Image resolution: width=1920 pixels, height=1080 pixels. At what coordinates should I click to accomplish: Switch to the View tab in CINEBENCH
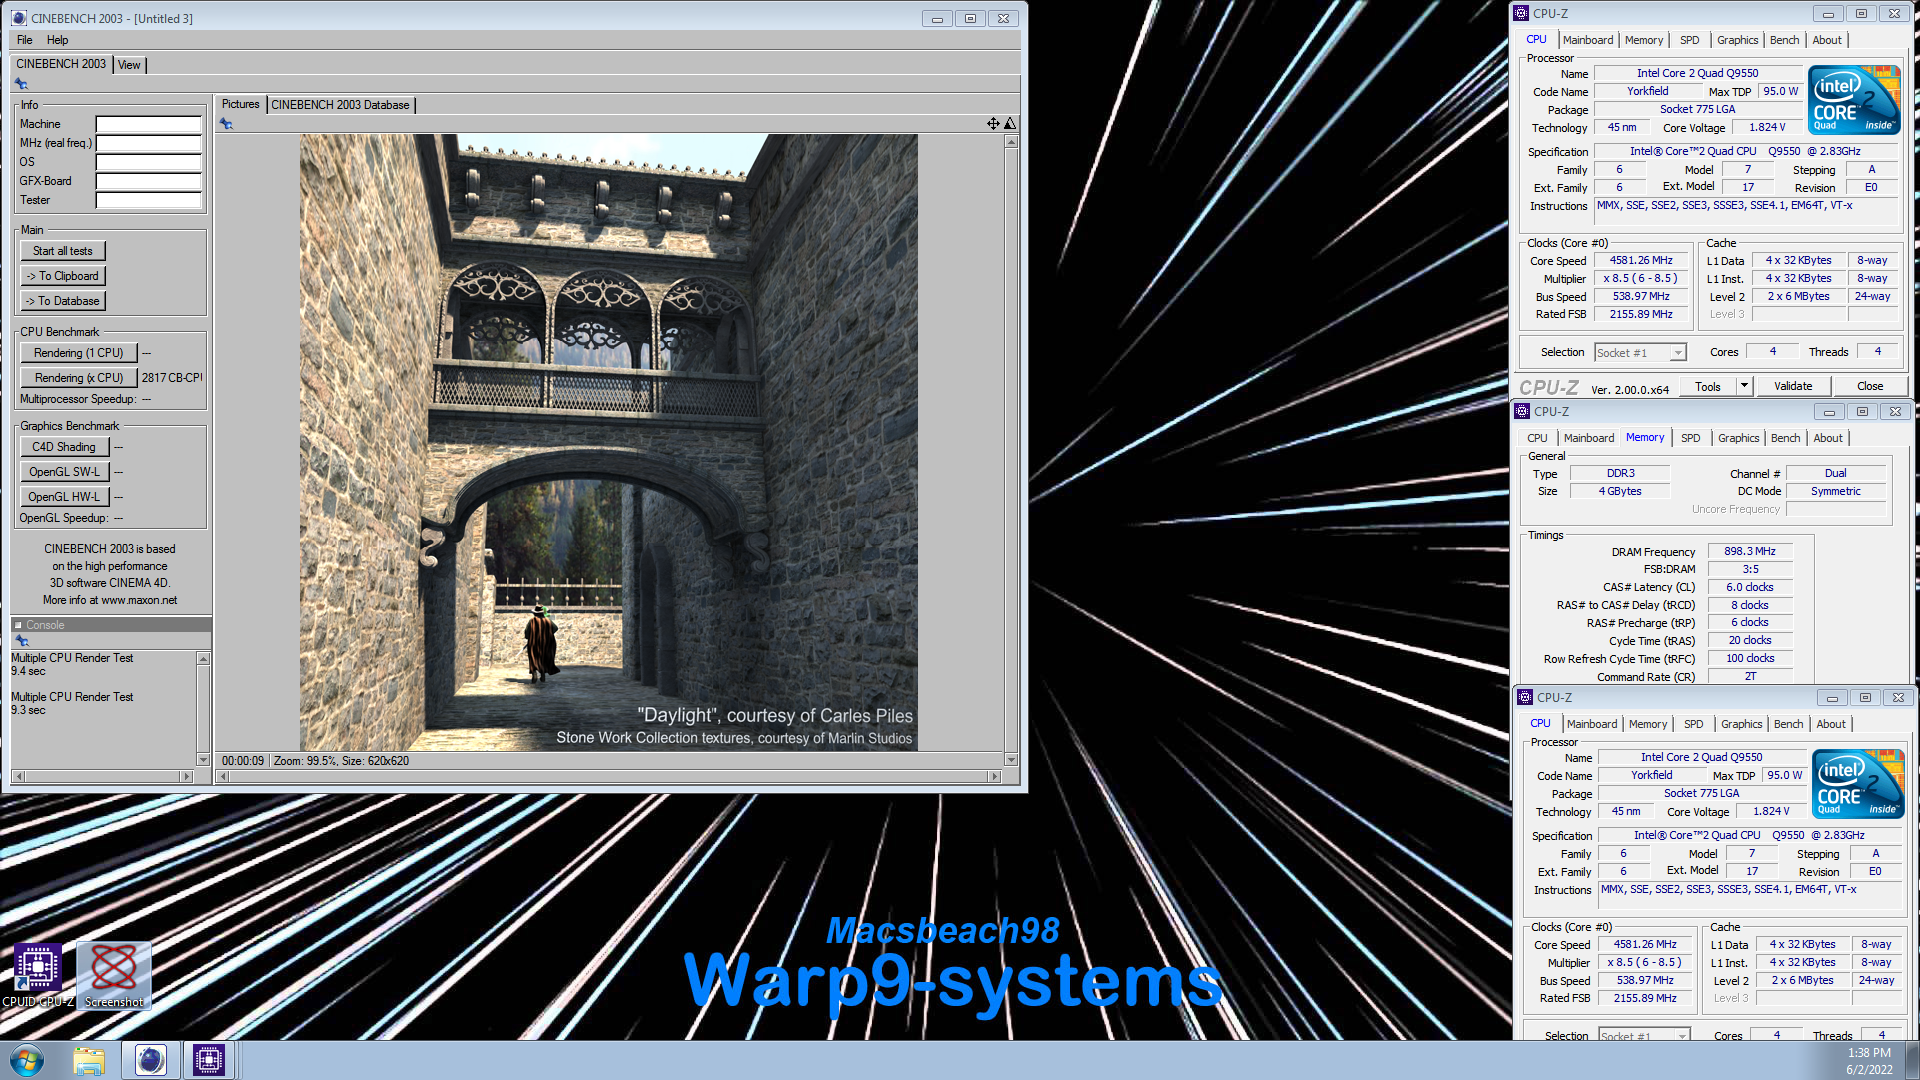pos(129,65)
